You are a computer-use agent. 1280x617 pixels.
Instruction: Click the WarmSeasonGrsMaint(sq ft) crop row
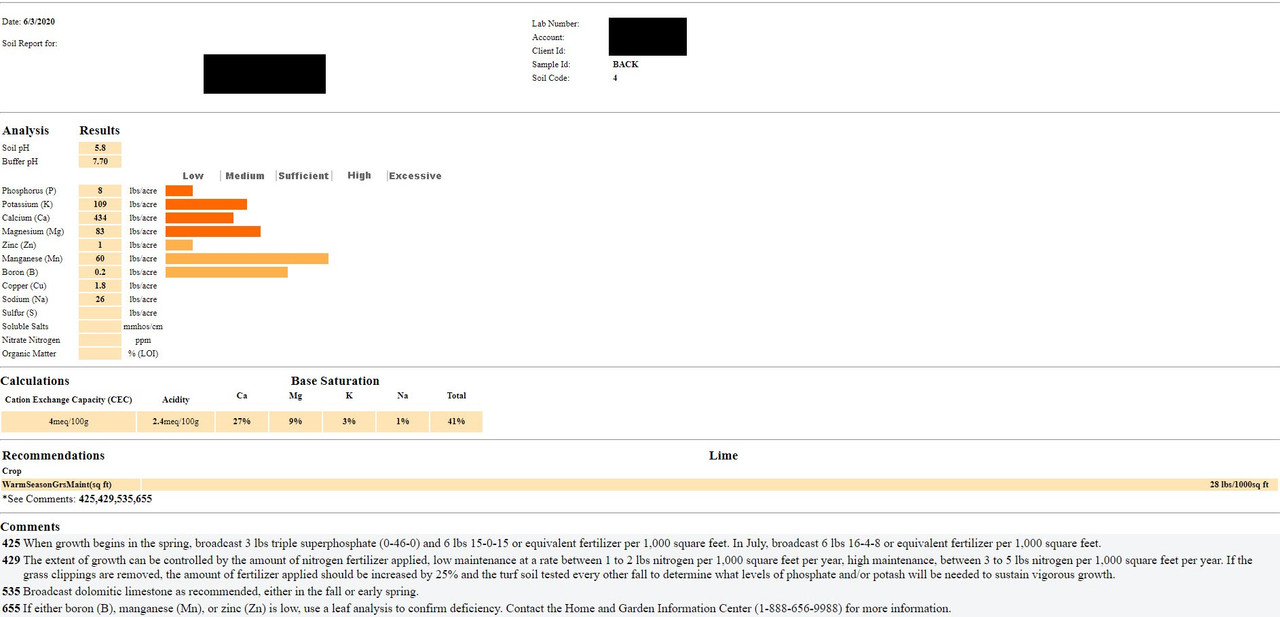click(640, 485)
